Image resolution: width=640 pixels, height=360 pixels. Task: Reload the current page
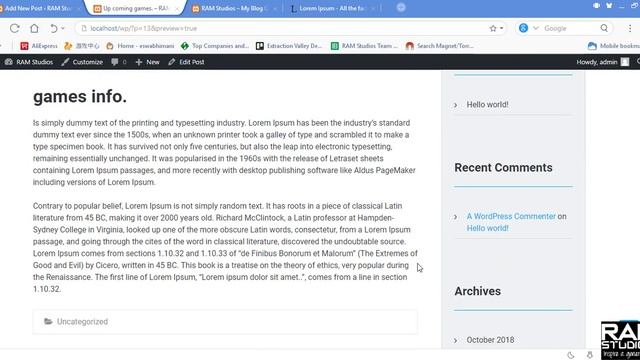(15, 28)
